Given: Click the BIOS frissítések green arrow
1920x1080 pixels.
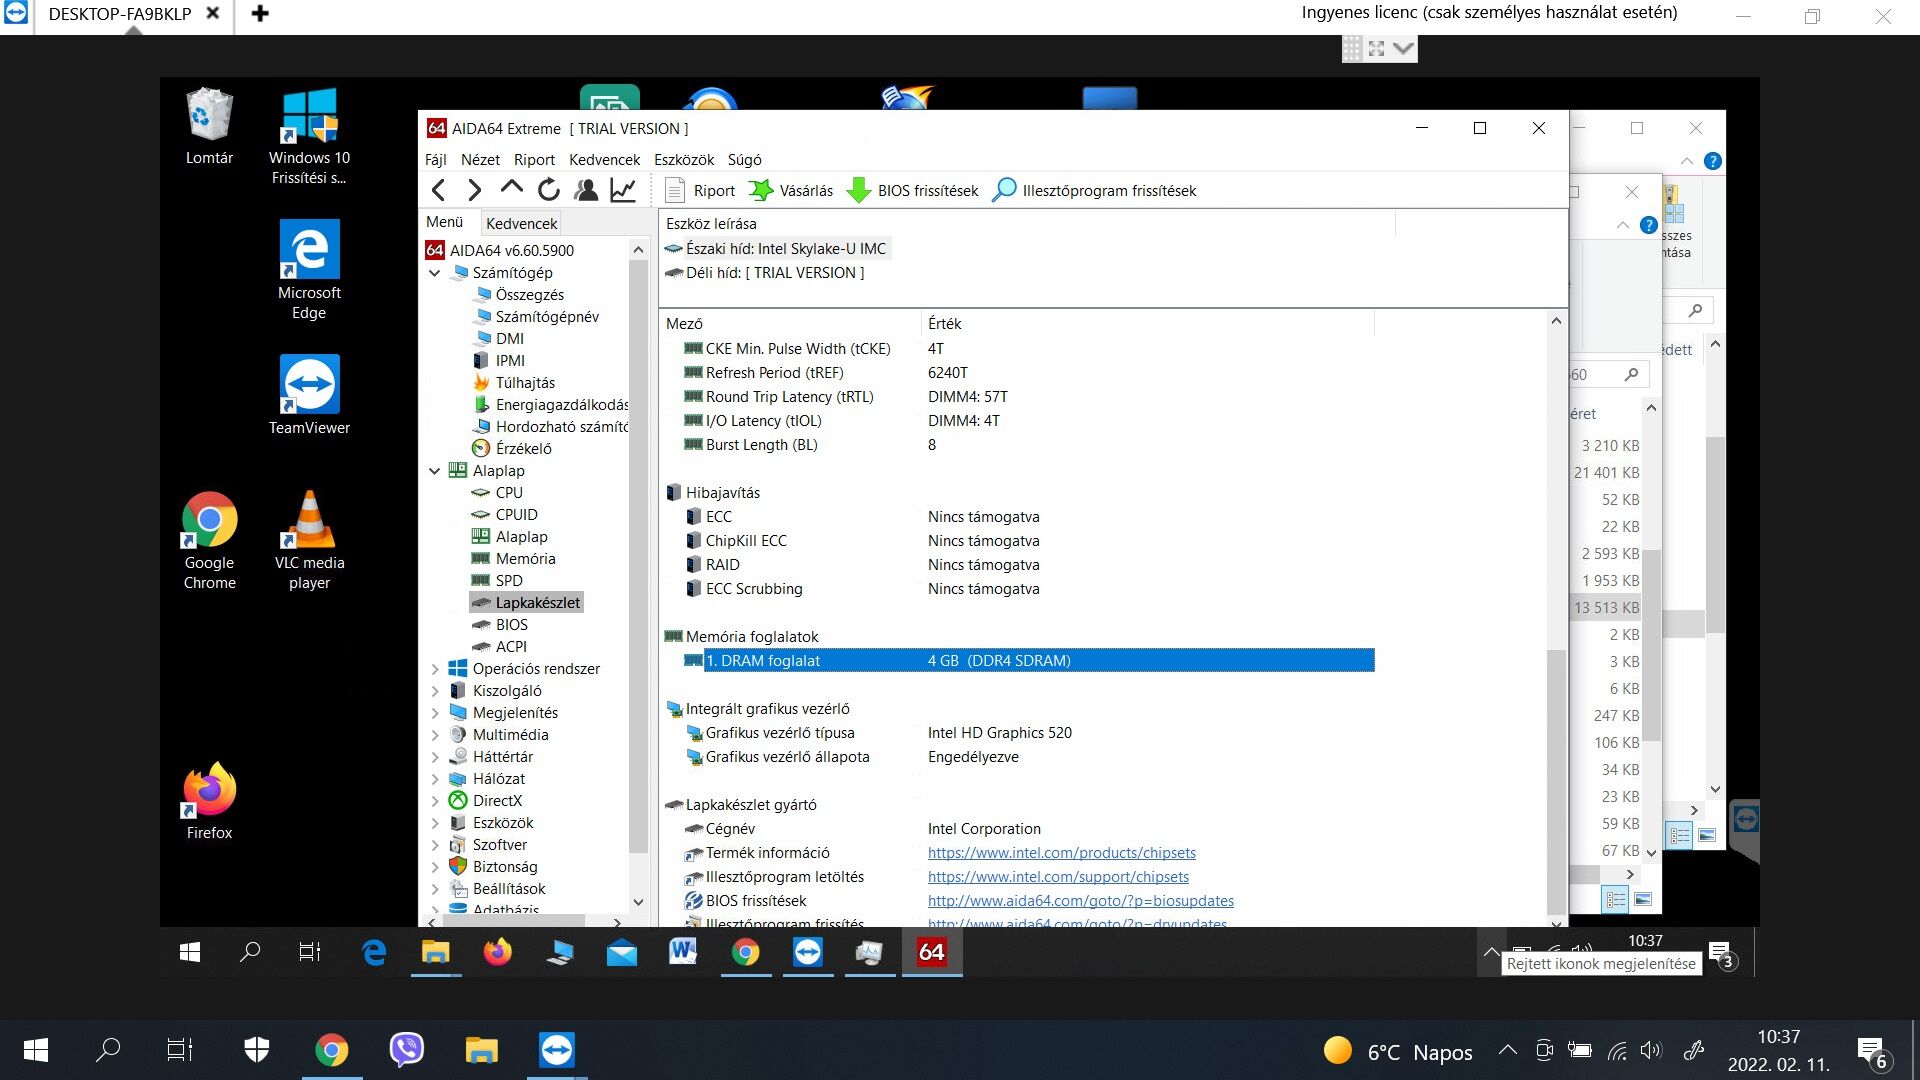Looking at the screenshot, I should tap(858, 190).
